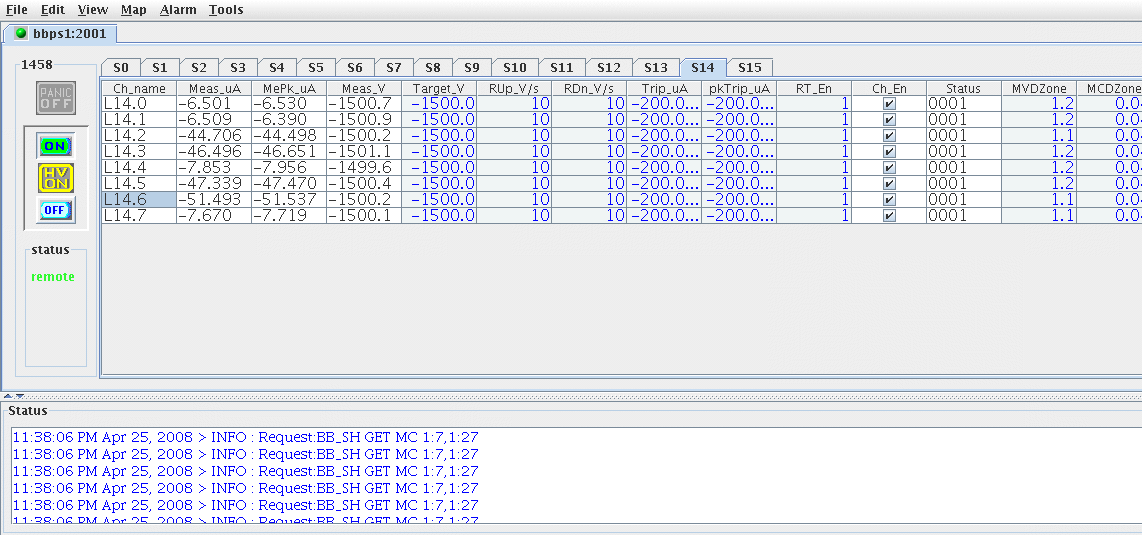Viewport: 1142px width, 536px height.
Task: Click the Ch_name column header
Action: [x=139, y=88]
